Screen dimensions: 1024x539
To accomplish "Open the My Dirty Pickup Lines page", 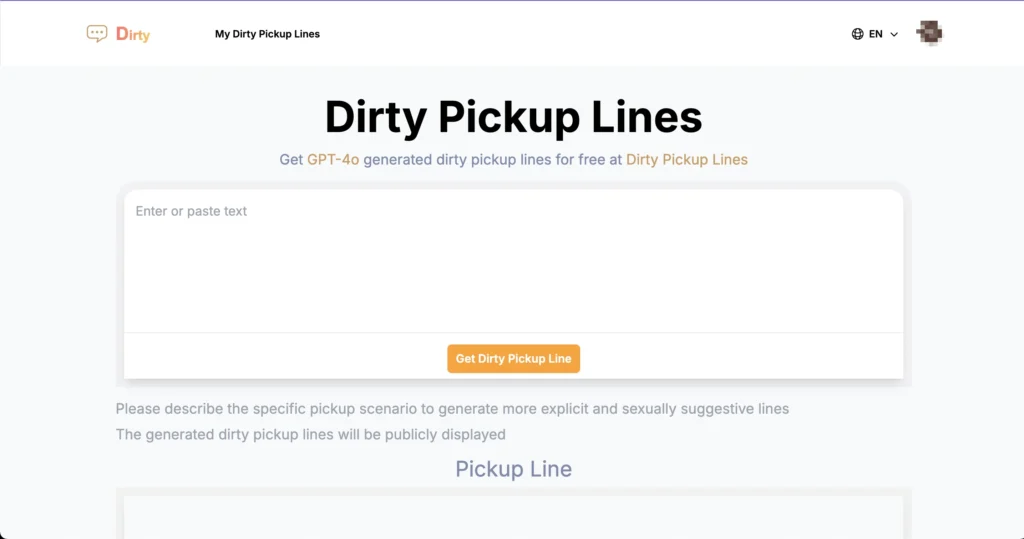I will tap(267, 34).
